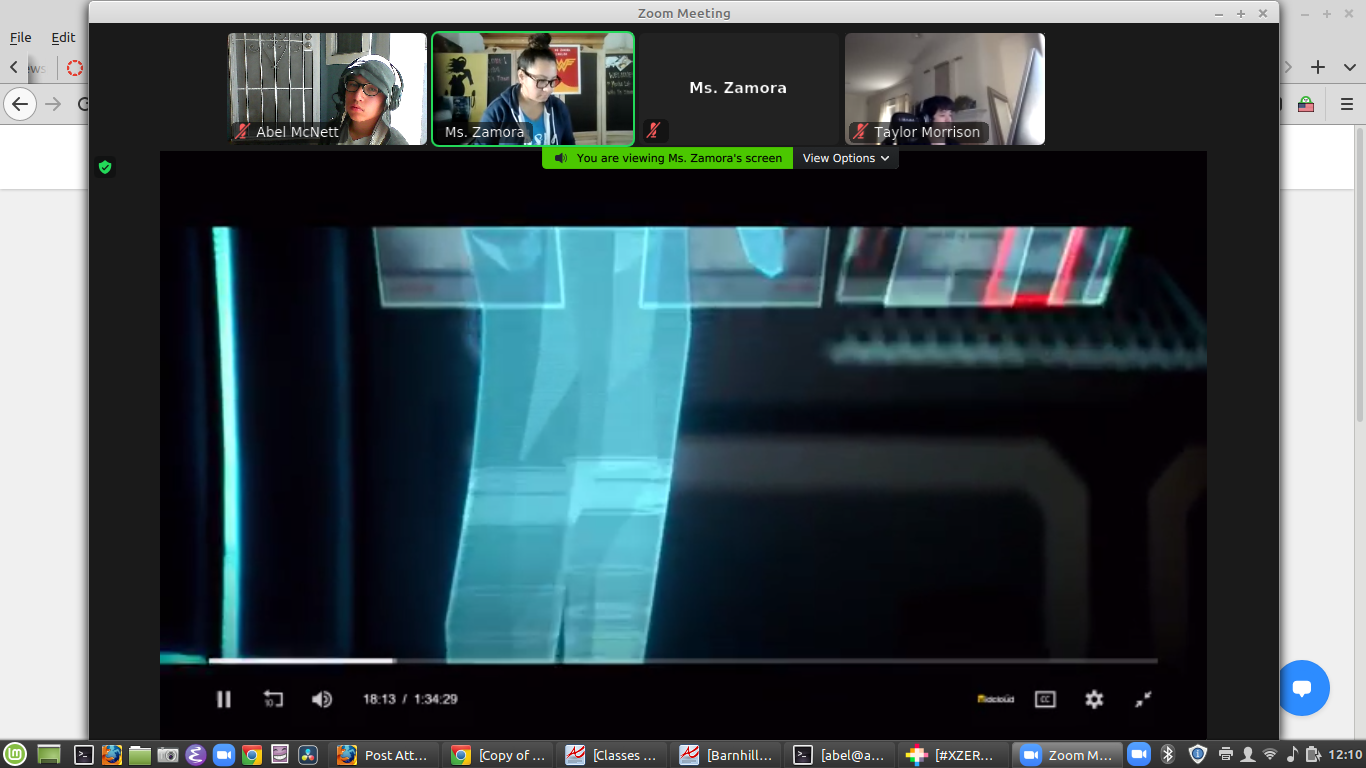
Task: Click the green encryption shield icon
Action: pos(105,167)
